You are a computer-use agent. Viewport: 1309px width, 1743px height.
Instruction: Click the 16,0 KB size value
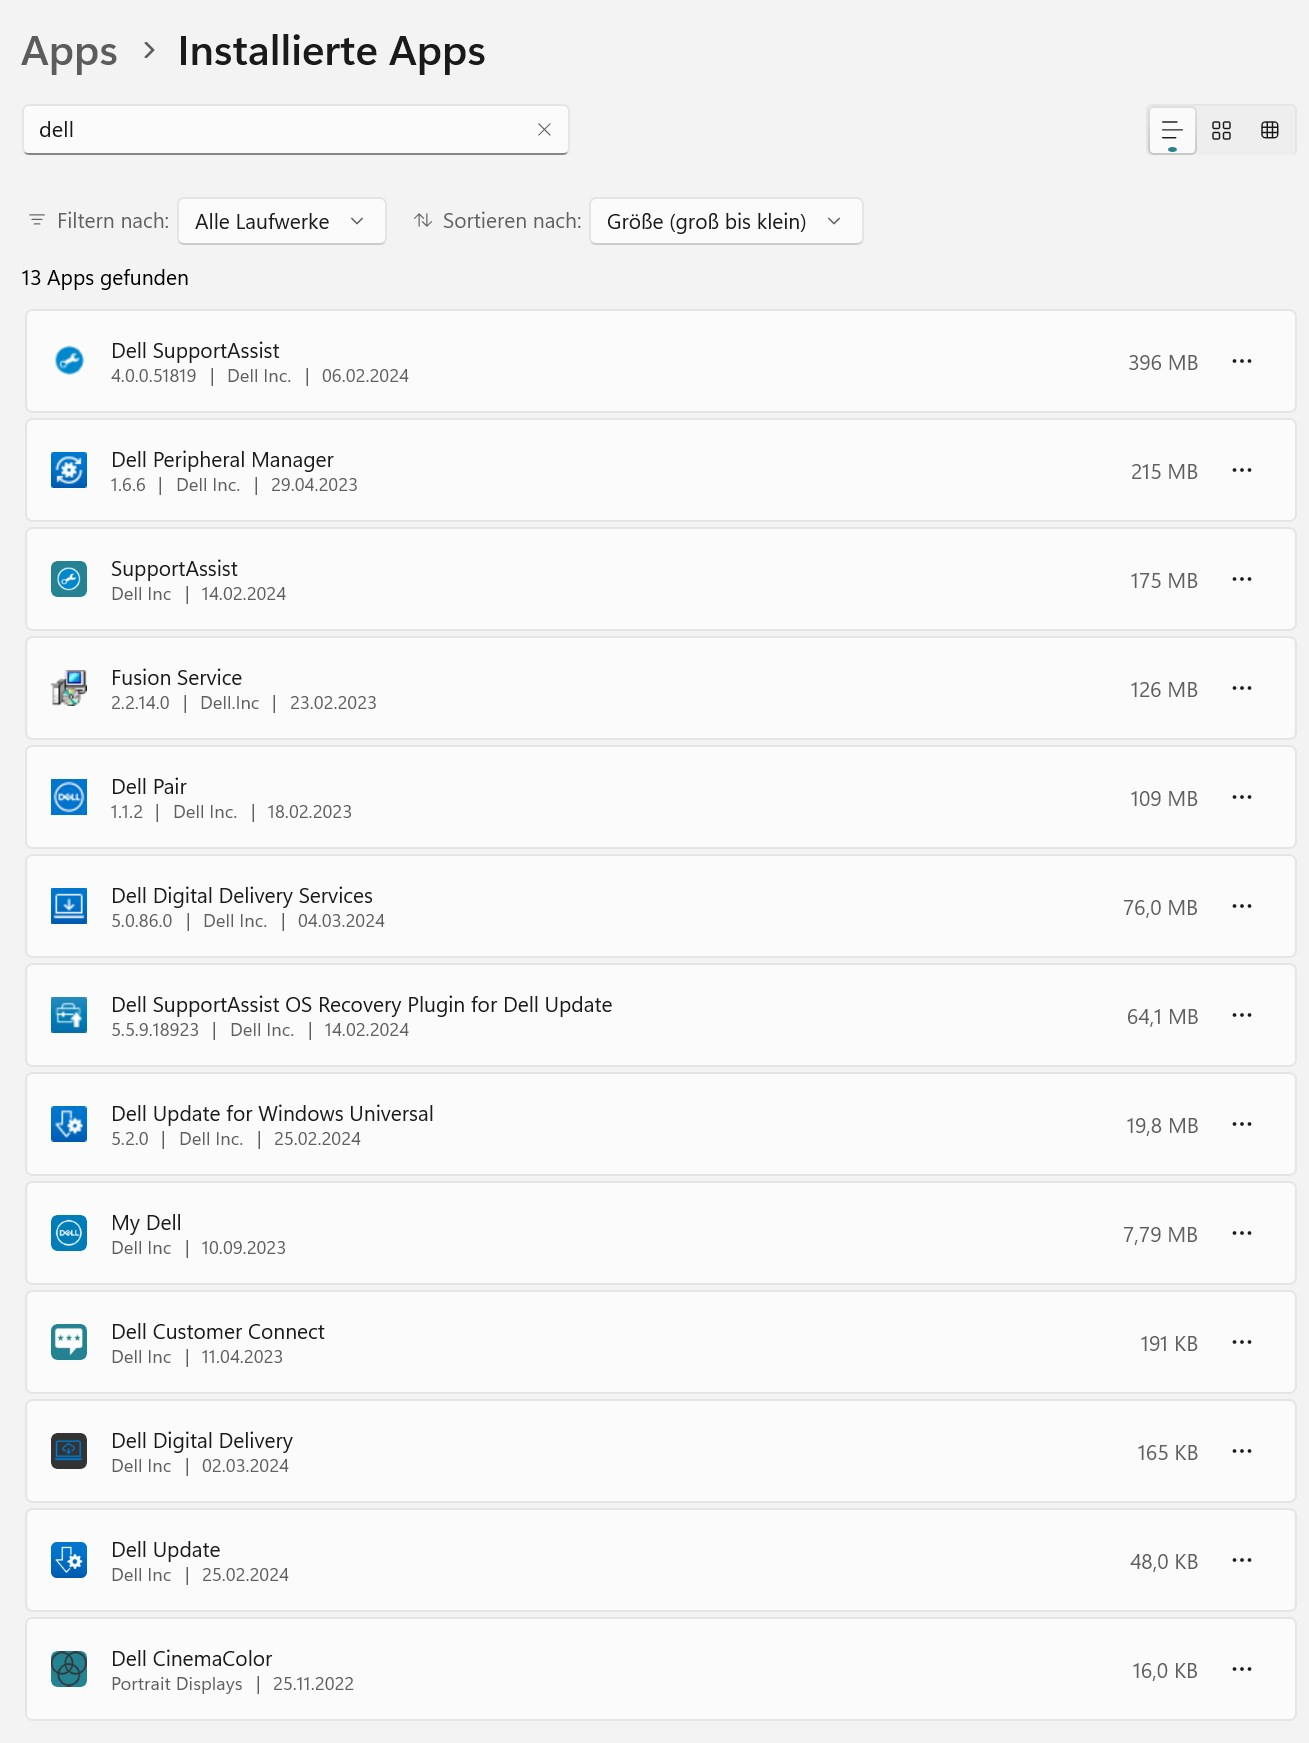[x=1165, y=1671]
